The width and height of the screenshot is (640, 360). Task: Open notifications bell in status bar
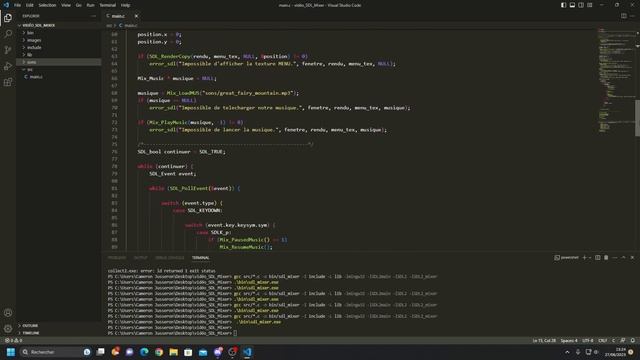633,340
